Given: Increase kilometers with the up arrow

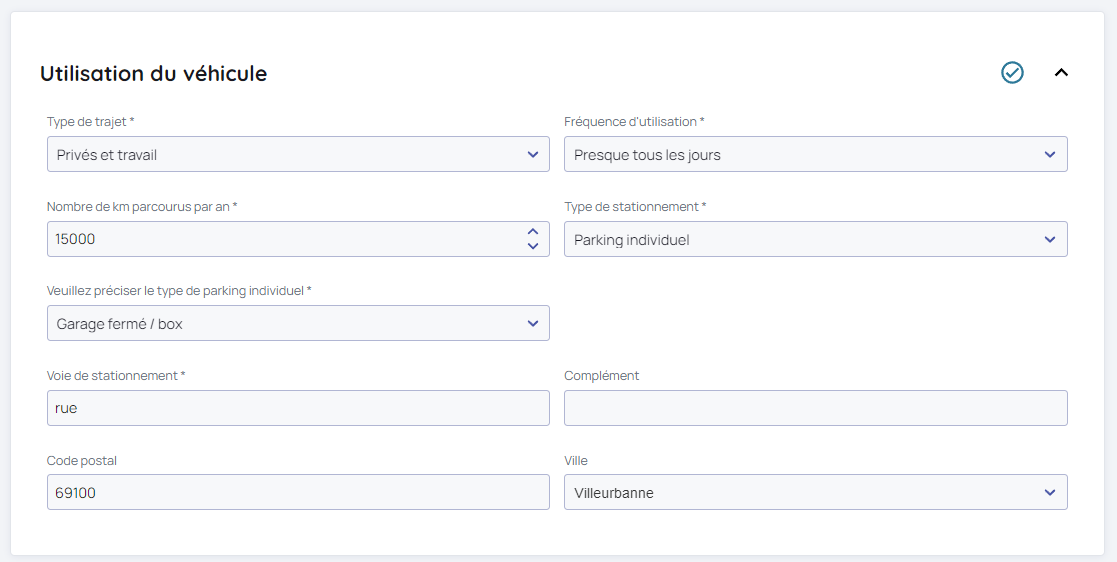Looking at the screenshot, I should 532,232.
